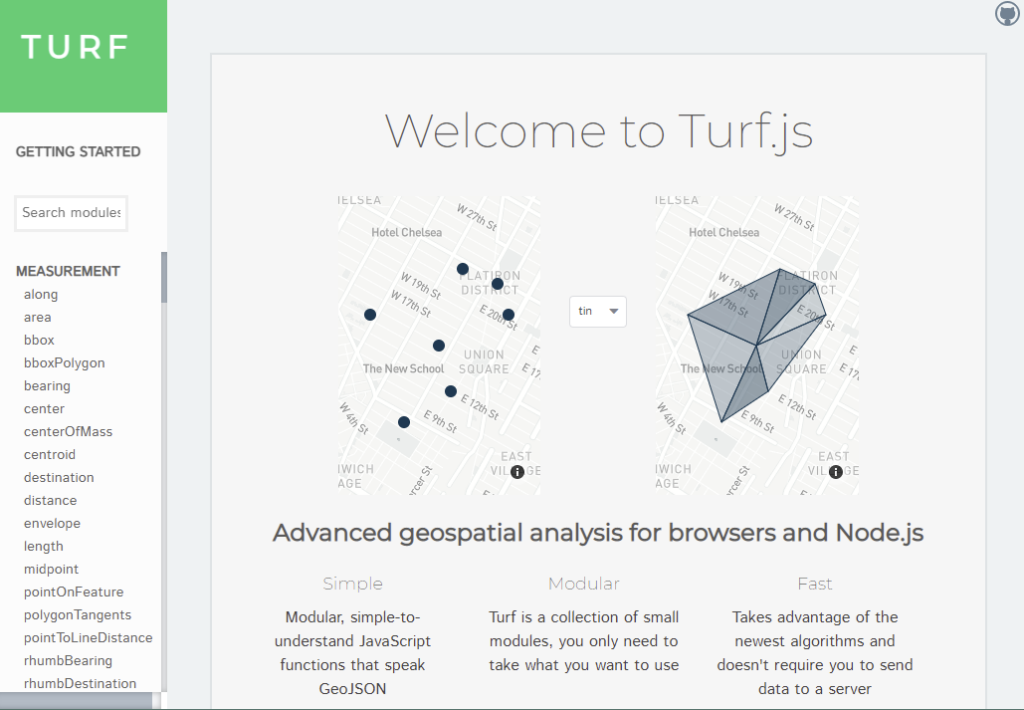The width and height of the screenshot is (1024, 710).
Task: Click the info icon on the left map
Action: click(517, 471)
